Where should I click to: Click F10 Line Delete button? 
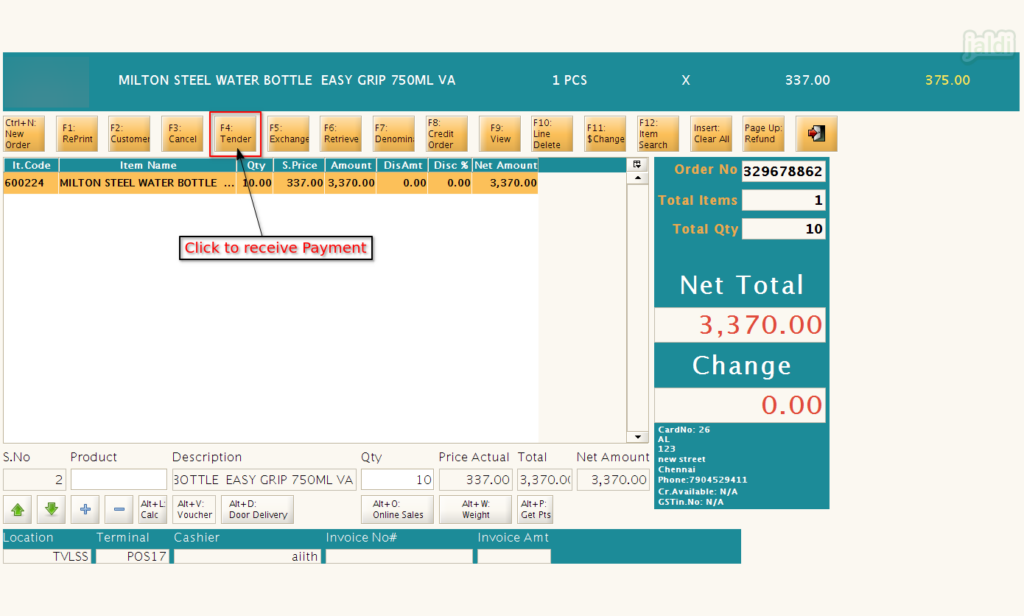click(x=552, y=133)
